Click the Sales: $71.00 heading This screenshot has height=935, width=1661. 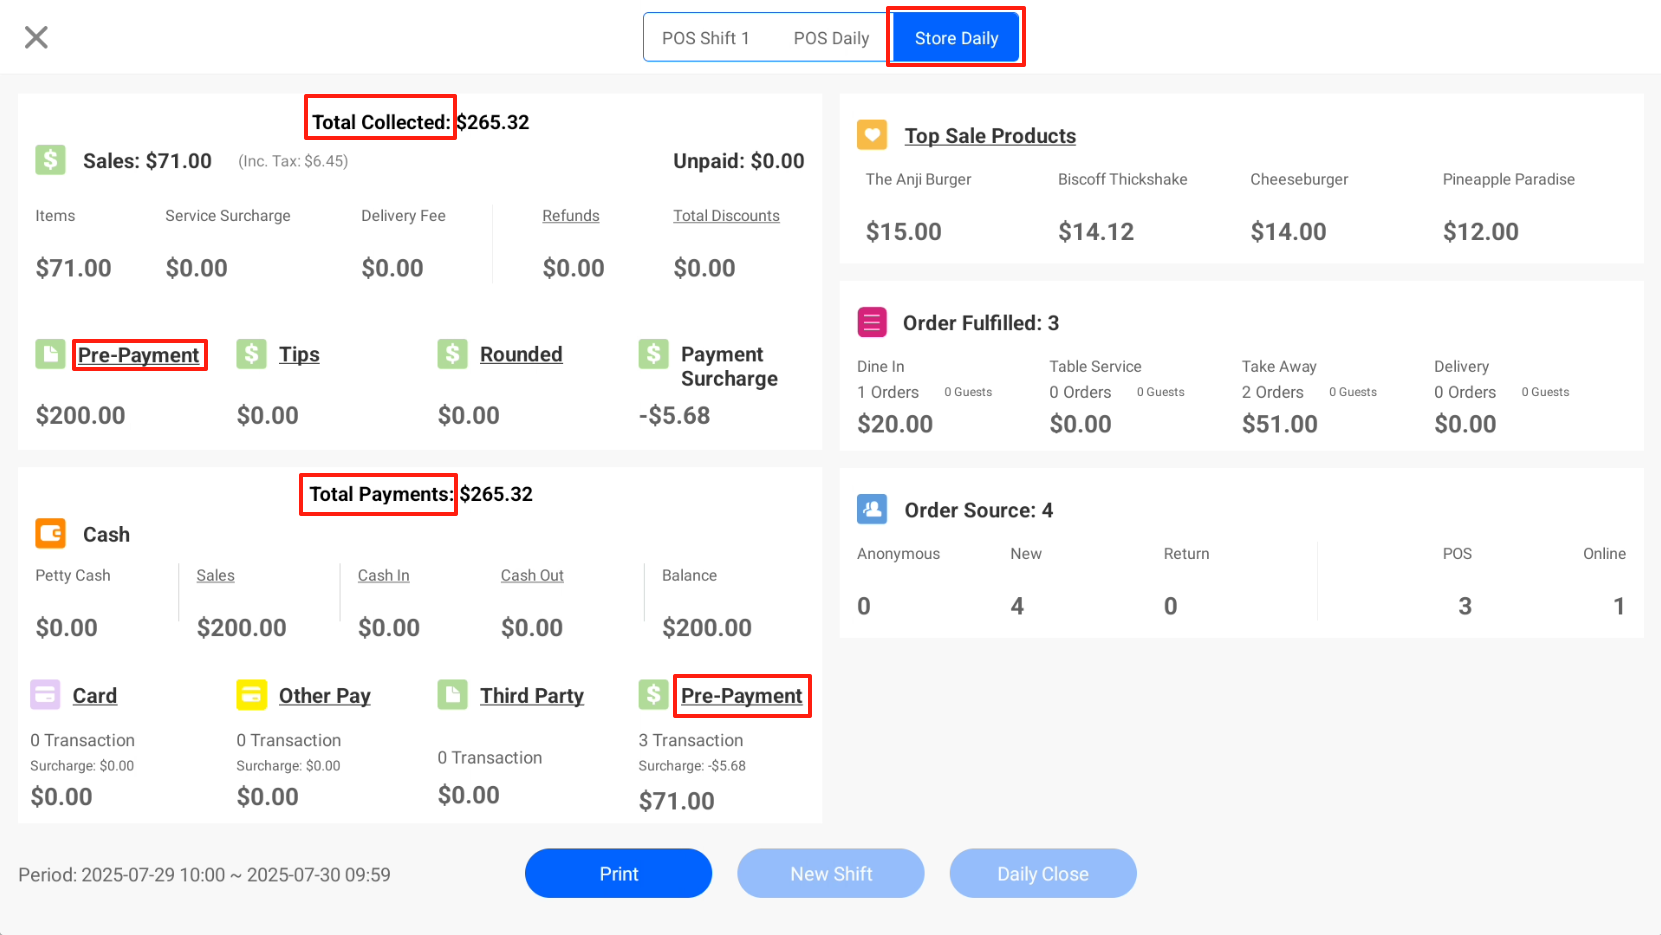pyautogui.click(x=147, y=161)
